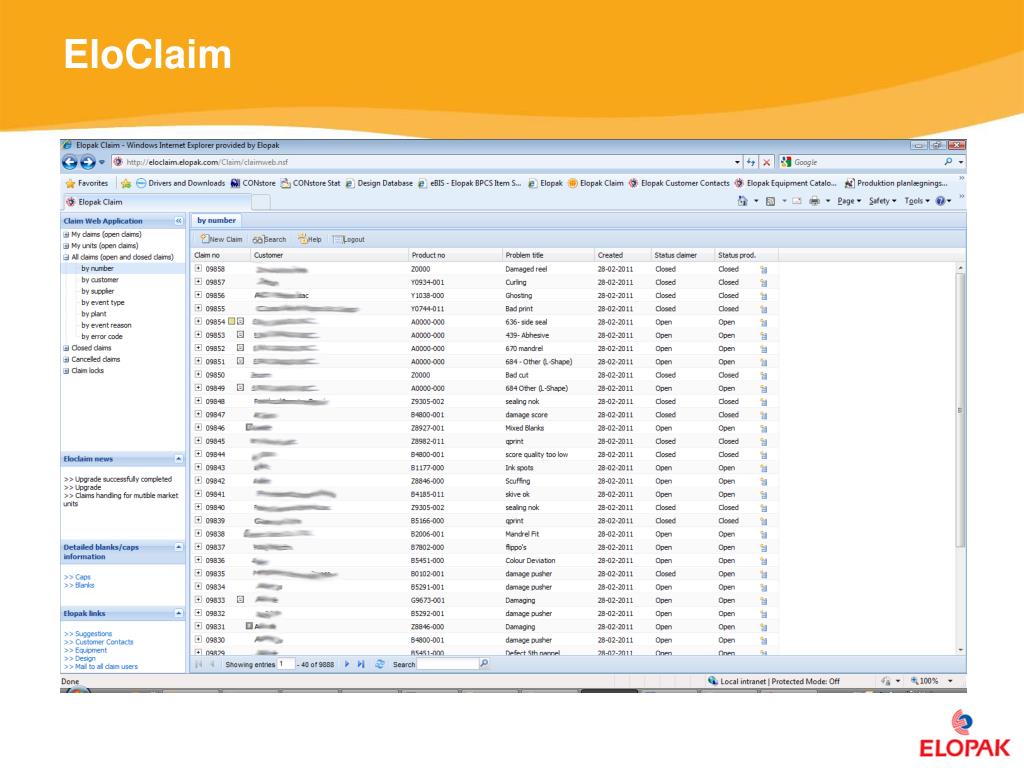Click New Claim toolbar button
This screenshot has height=768, width=1024.
click(221, 239)
